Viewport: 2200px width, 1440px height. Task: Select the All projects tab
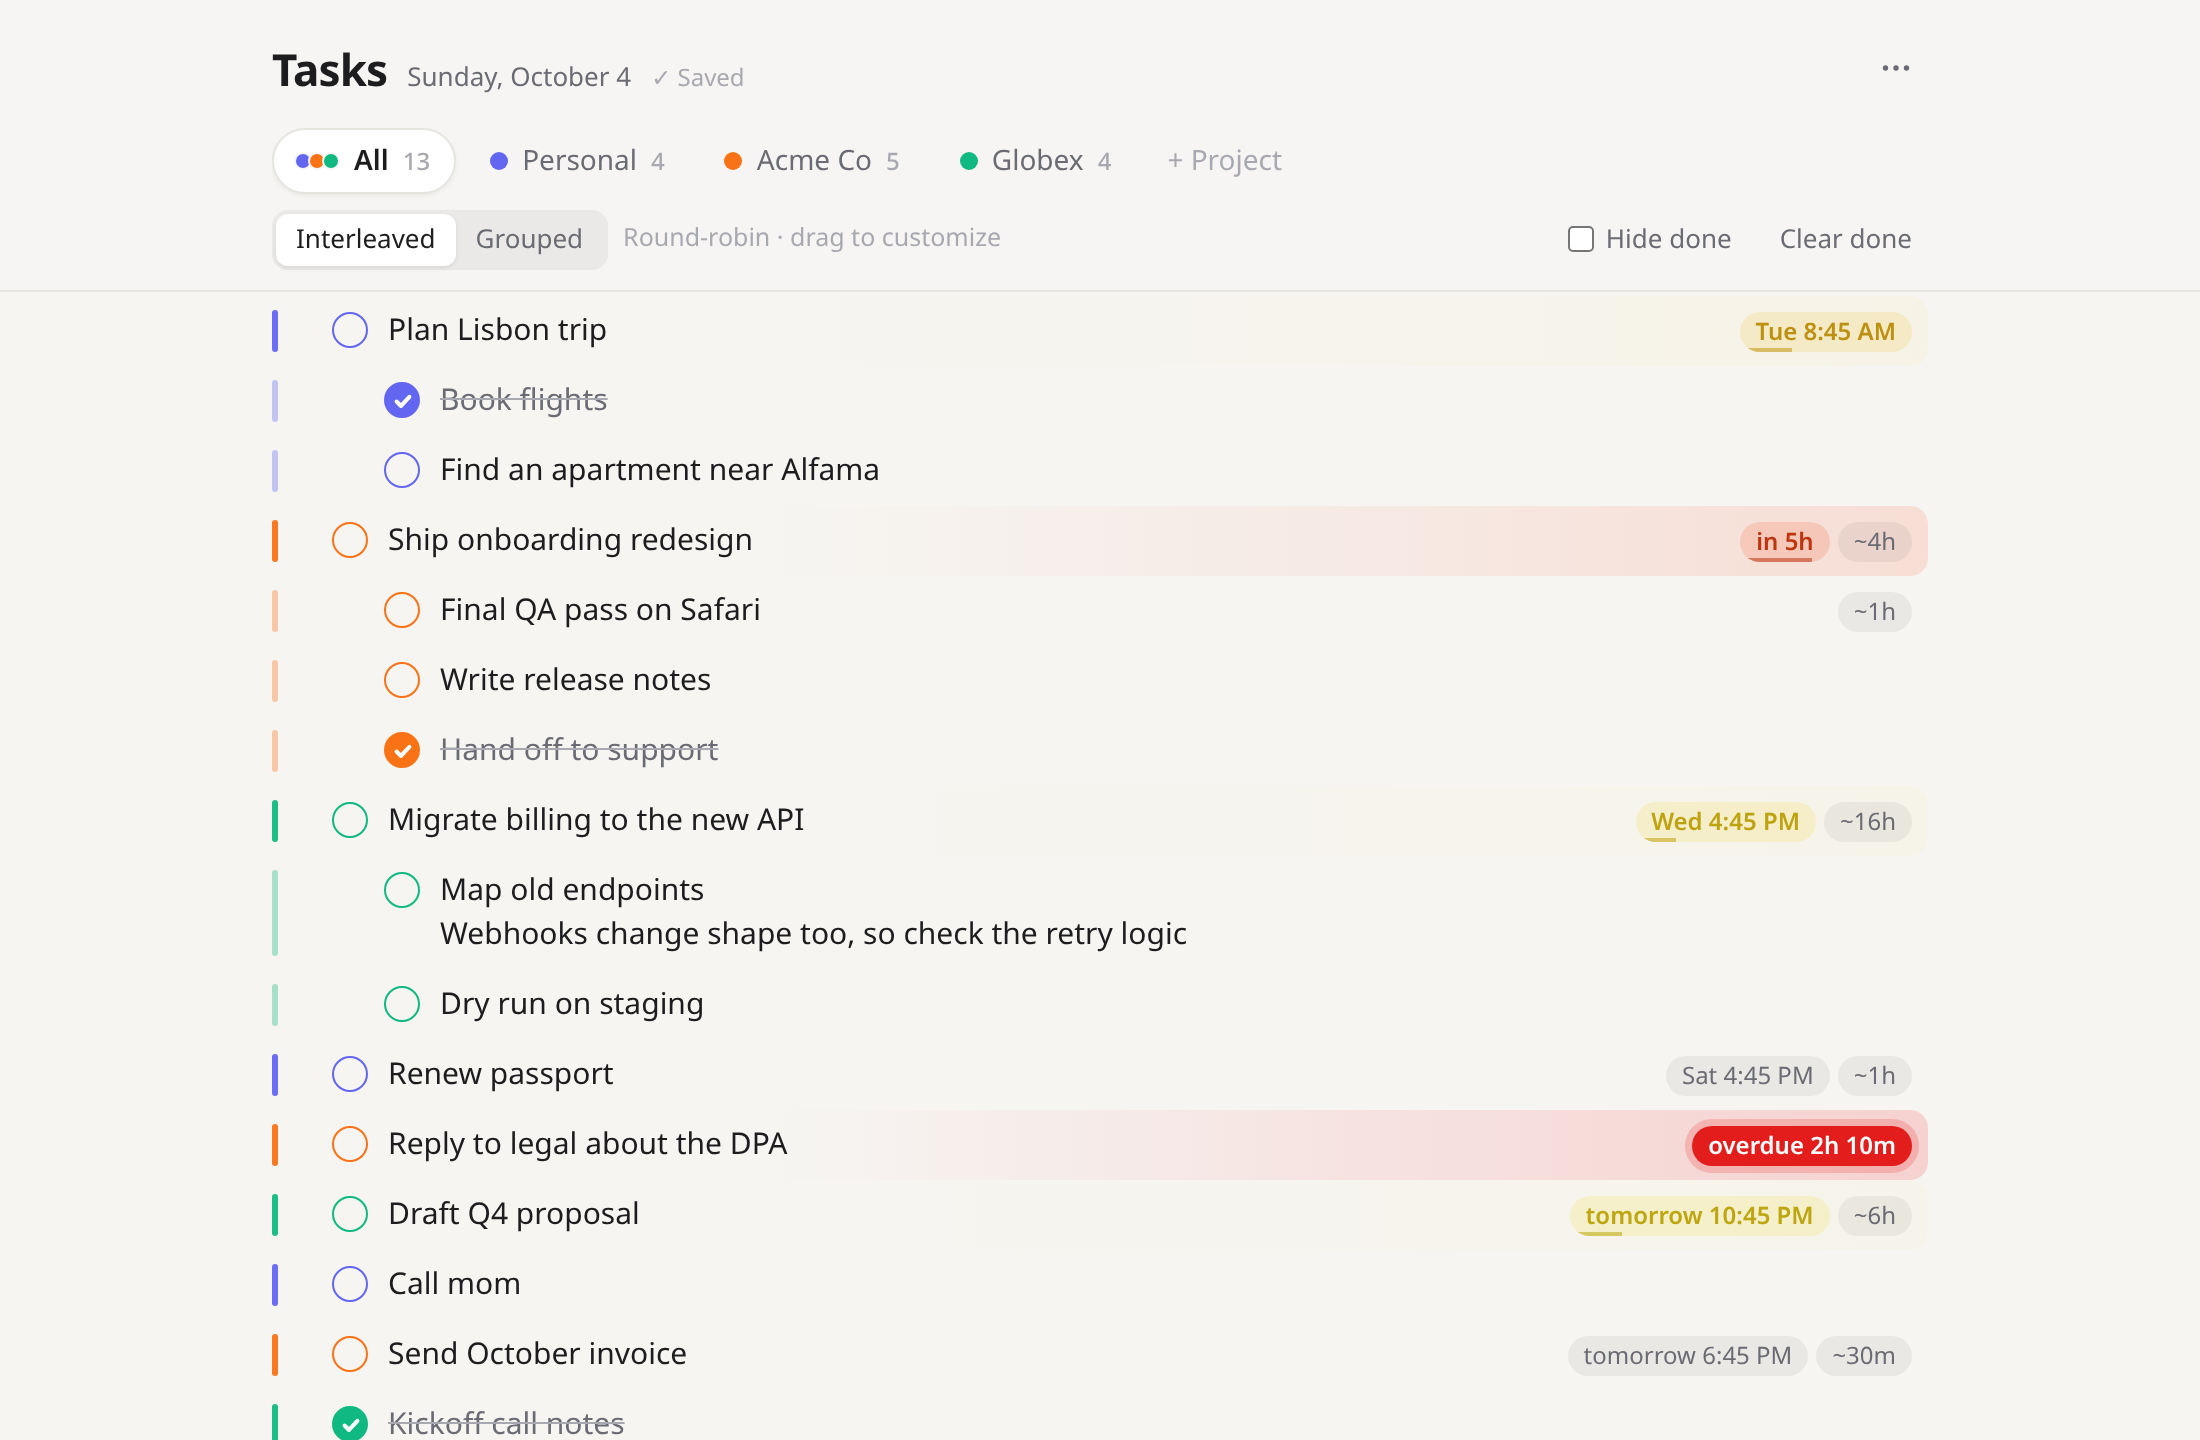click(364, 161)
